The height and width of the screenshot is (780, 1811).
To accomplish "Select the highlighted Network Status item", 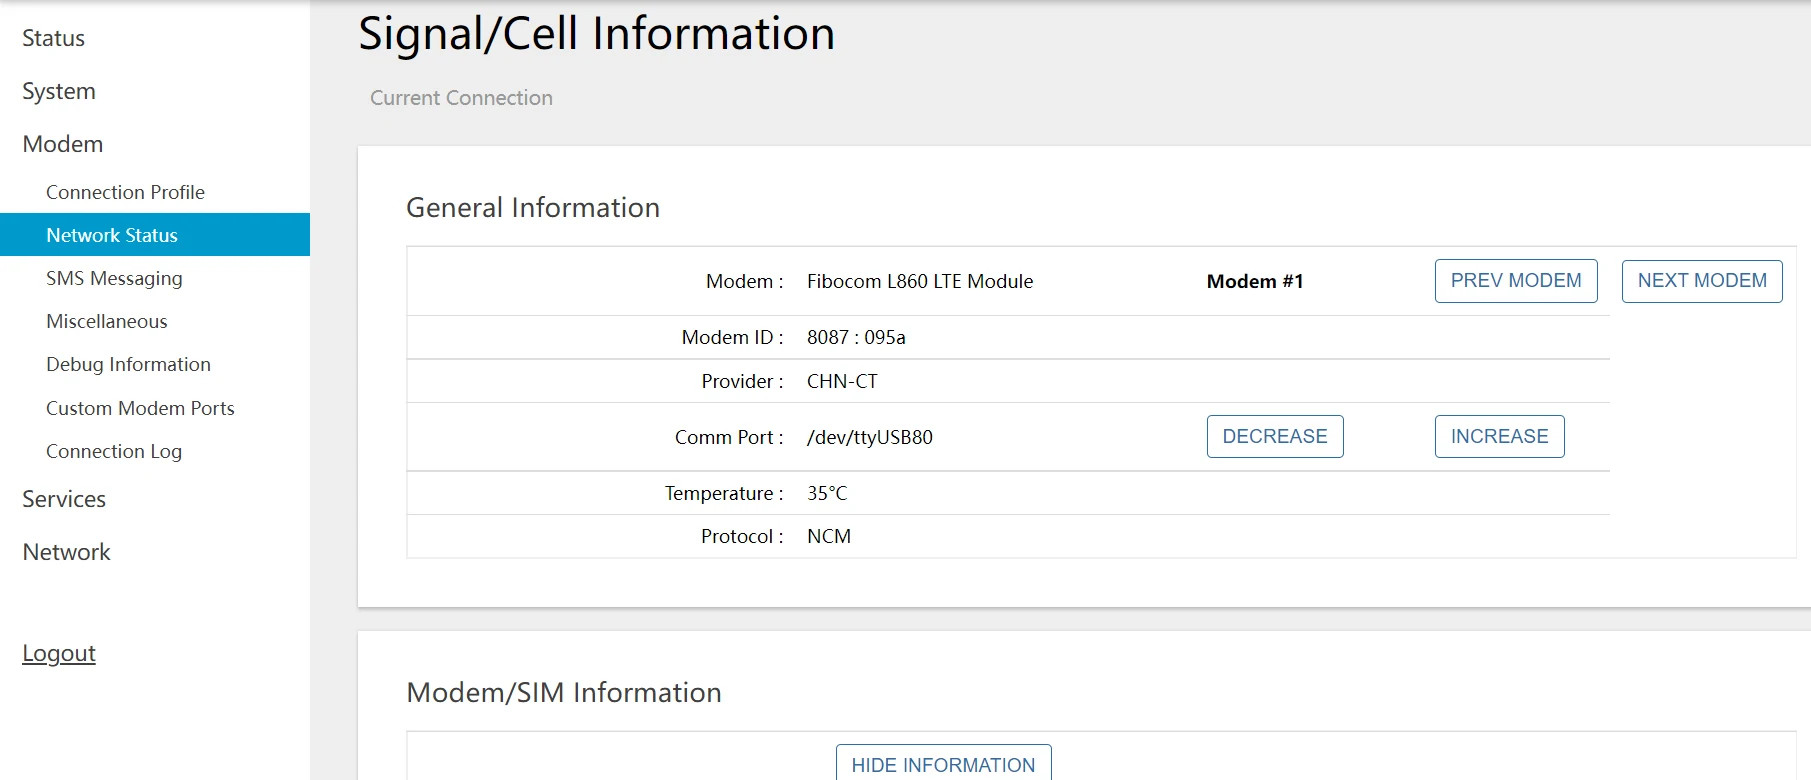I will tap(112, 235).
